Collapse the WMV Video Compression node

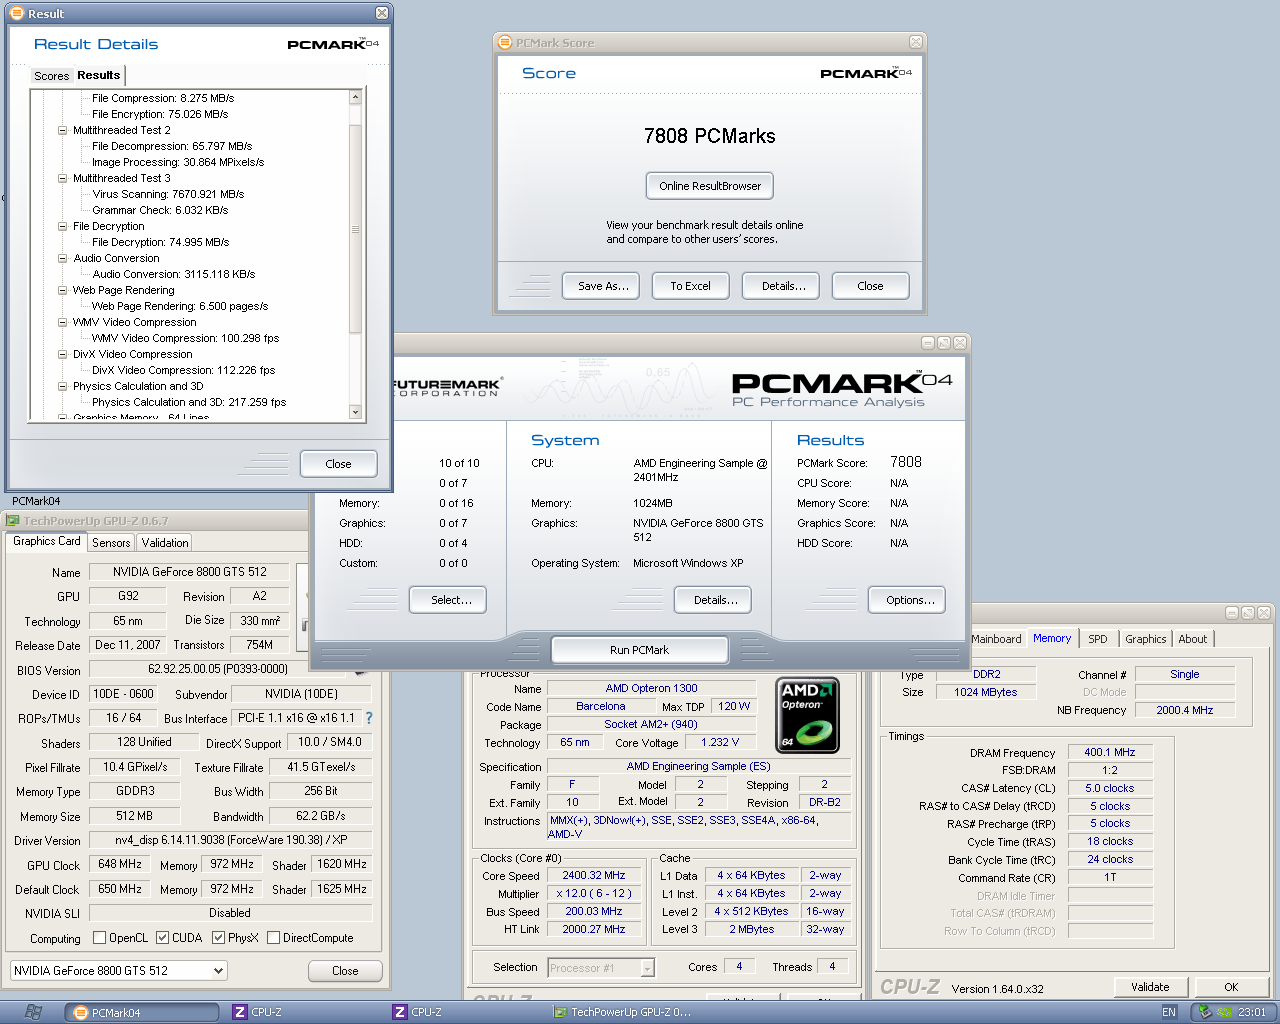tap(62, 322)
